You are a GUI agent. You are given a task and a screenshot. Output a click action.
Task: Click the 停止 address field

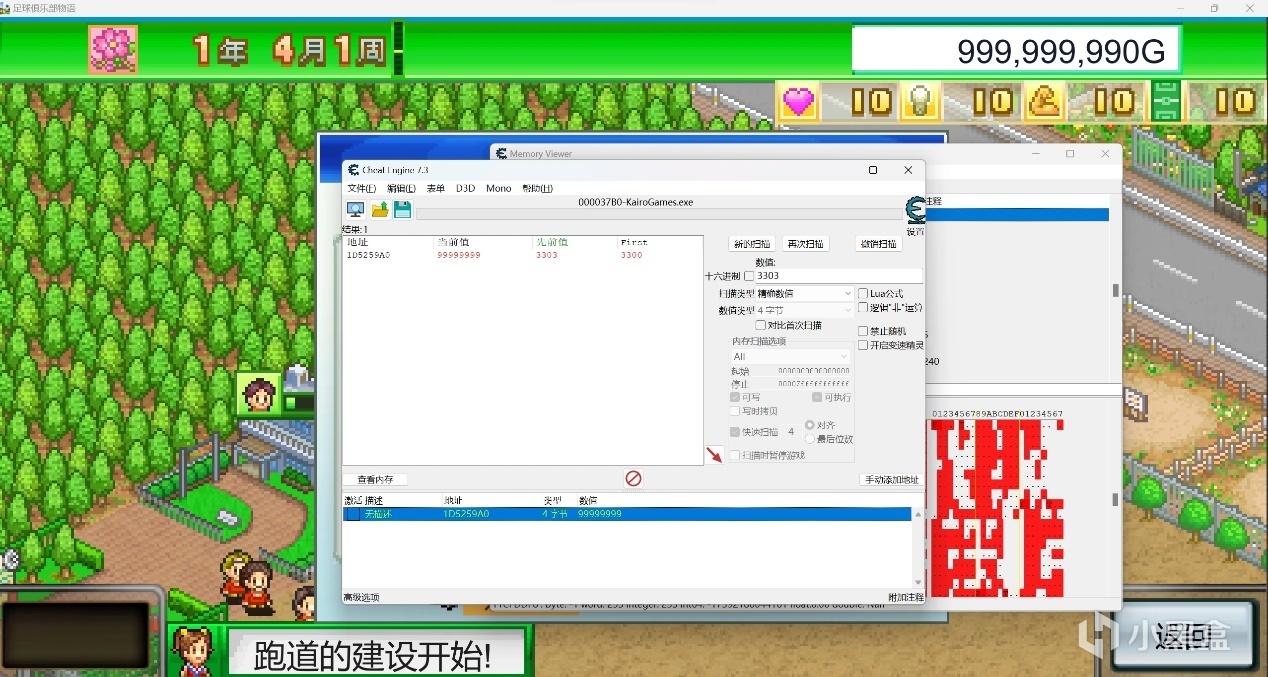click(814, 383)
